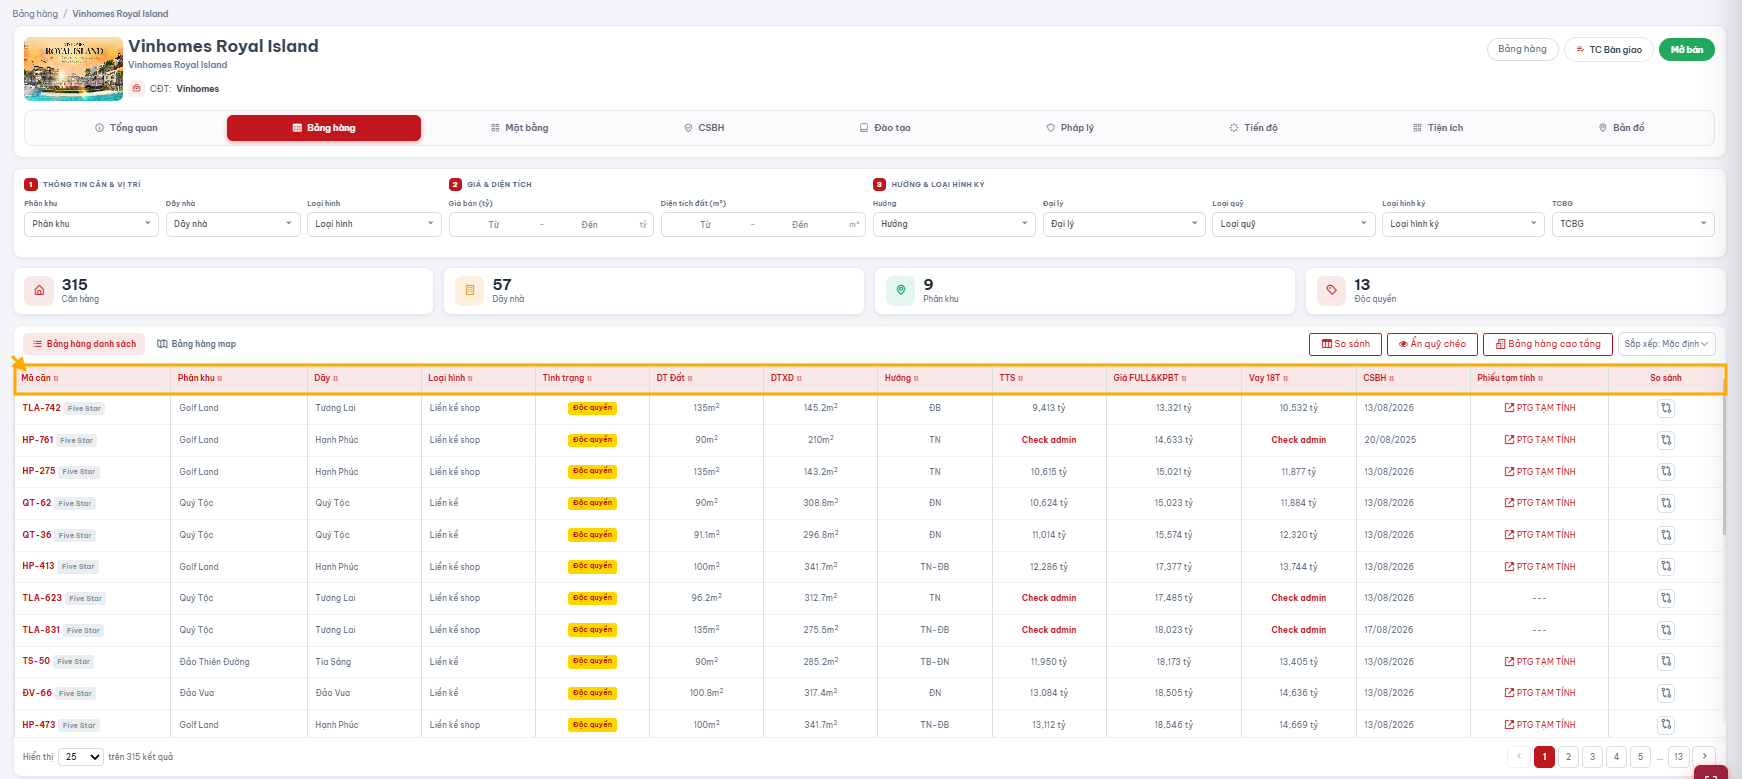Click compare icon in TS-50 row

pos(1665,661)
